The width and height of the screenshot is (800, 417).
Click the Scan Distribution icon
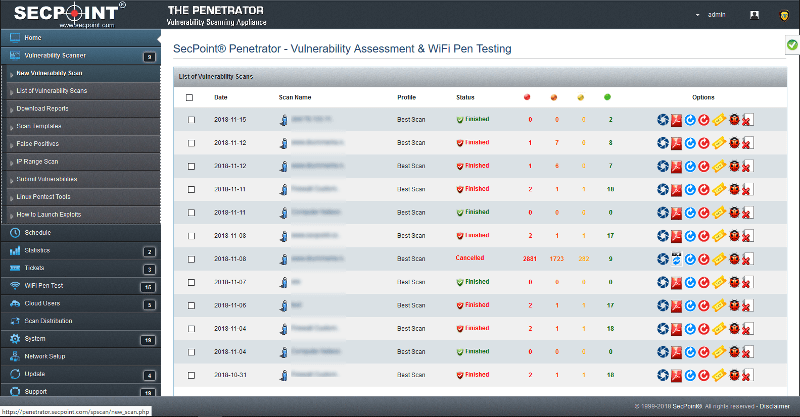click(15, 321)
